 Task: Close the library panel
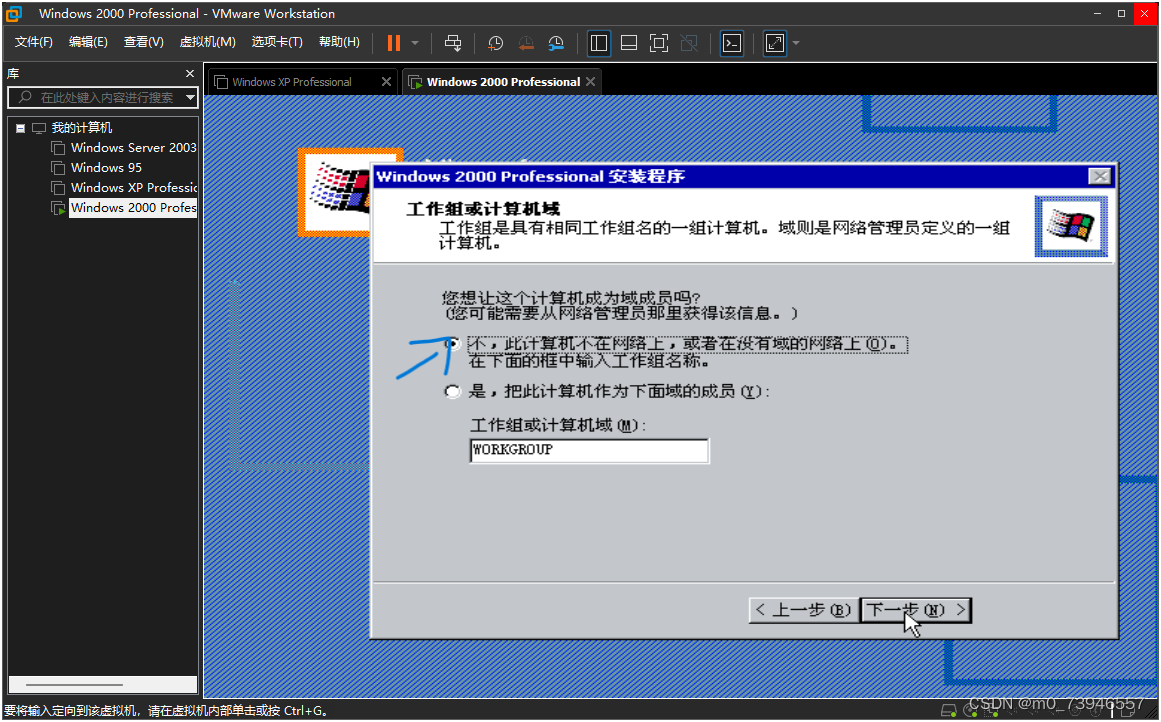coord(190,73)
